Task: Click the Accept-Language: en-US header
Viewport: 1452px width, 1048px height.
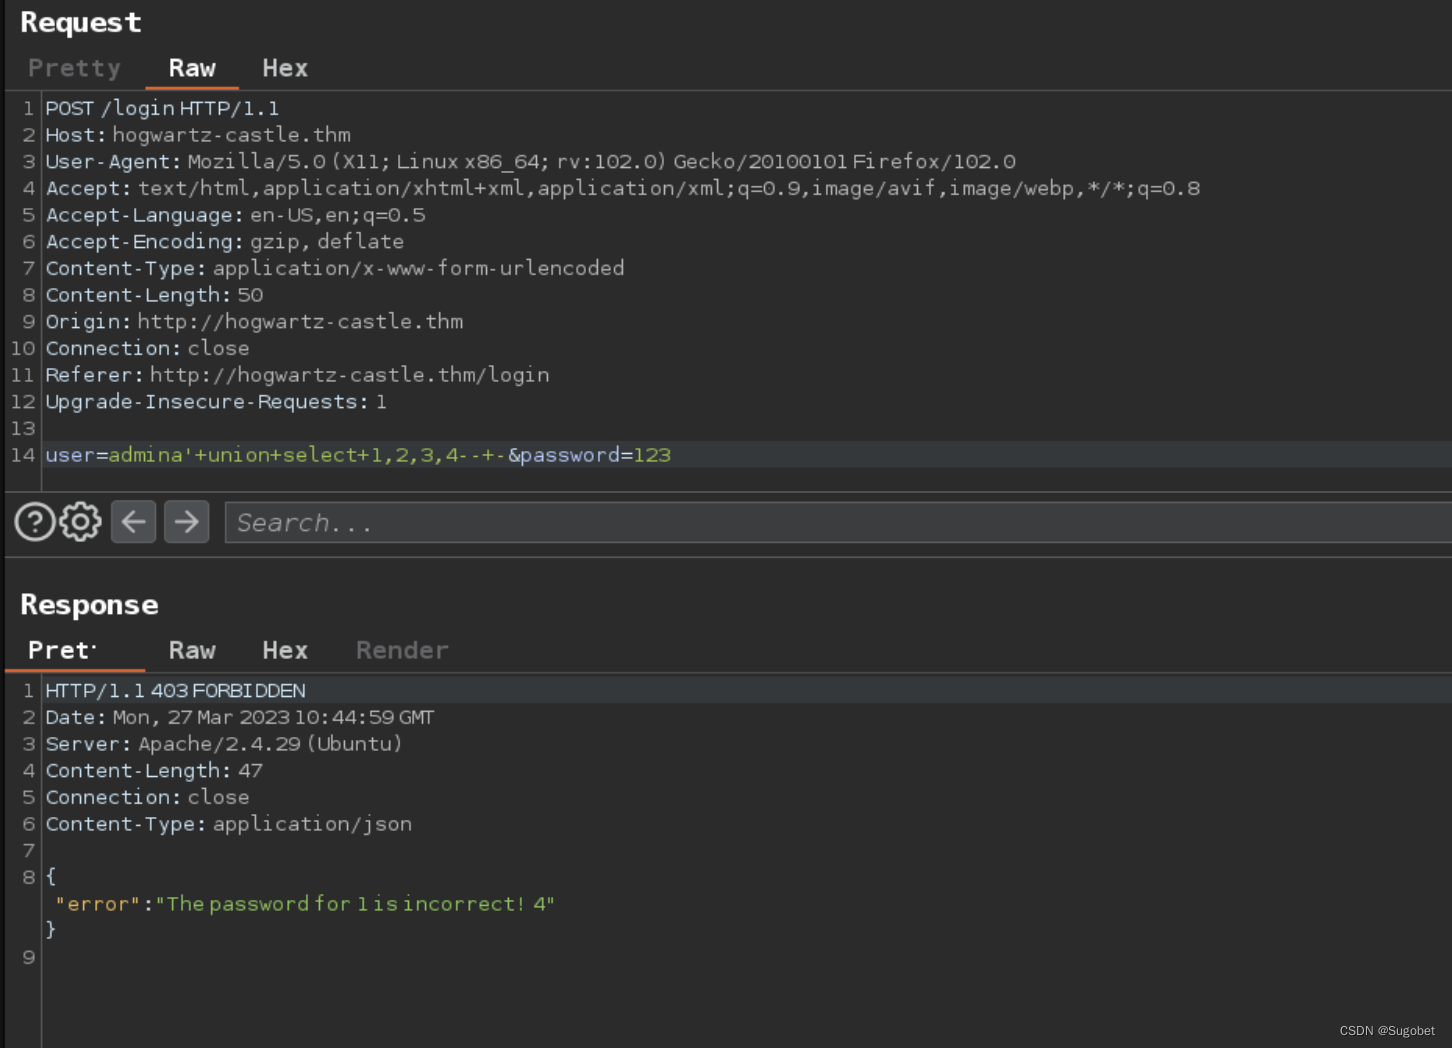Action: 235,215
